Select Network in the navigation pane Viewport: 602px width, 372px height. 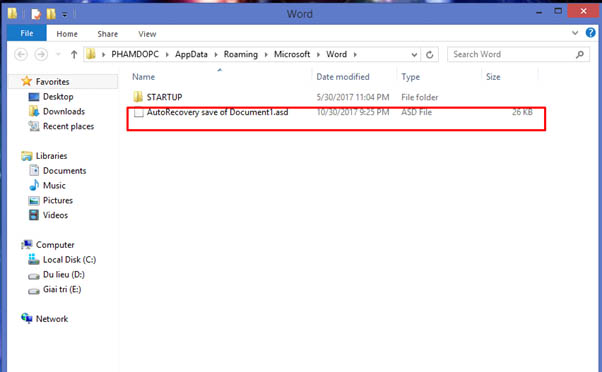pos(52,319)
